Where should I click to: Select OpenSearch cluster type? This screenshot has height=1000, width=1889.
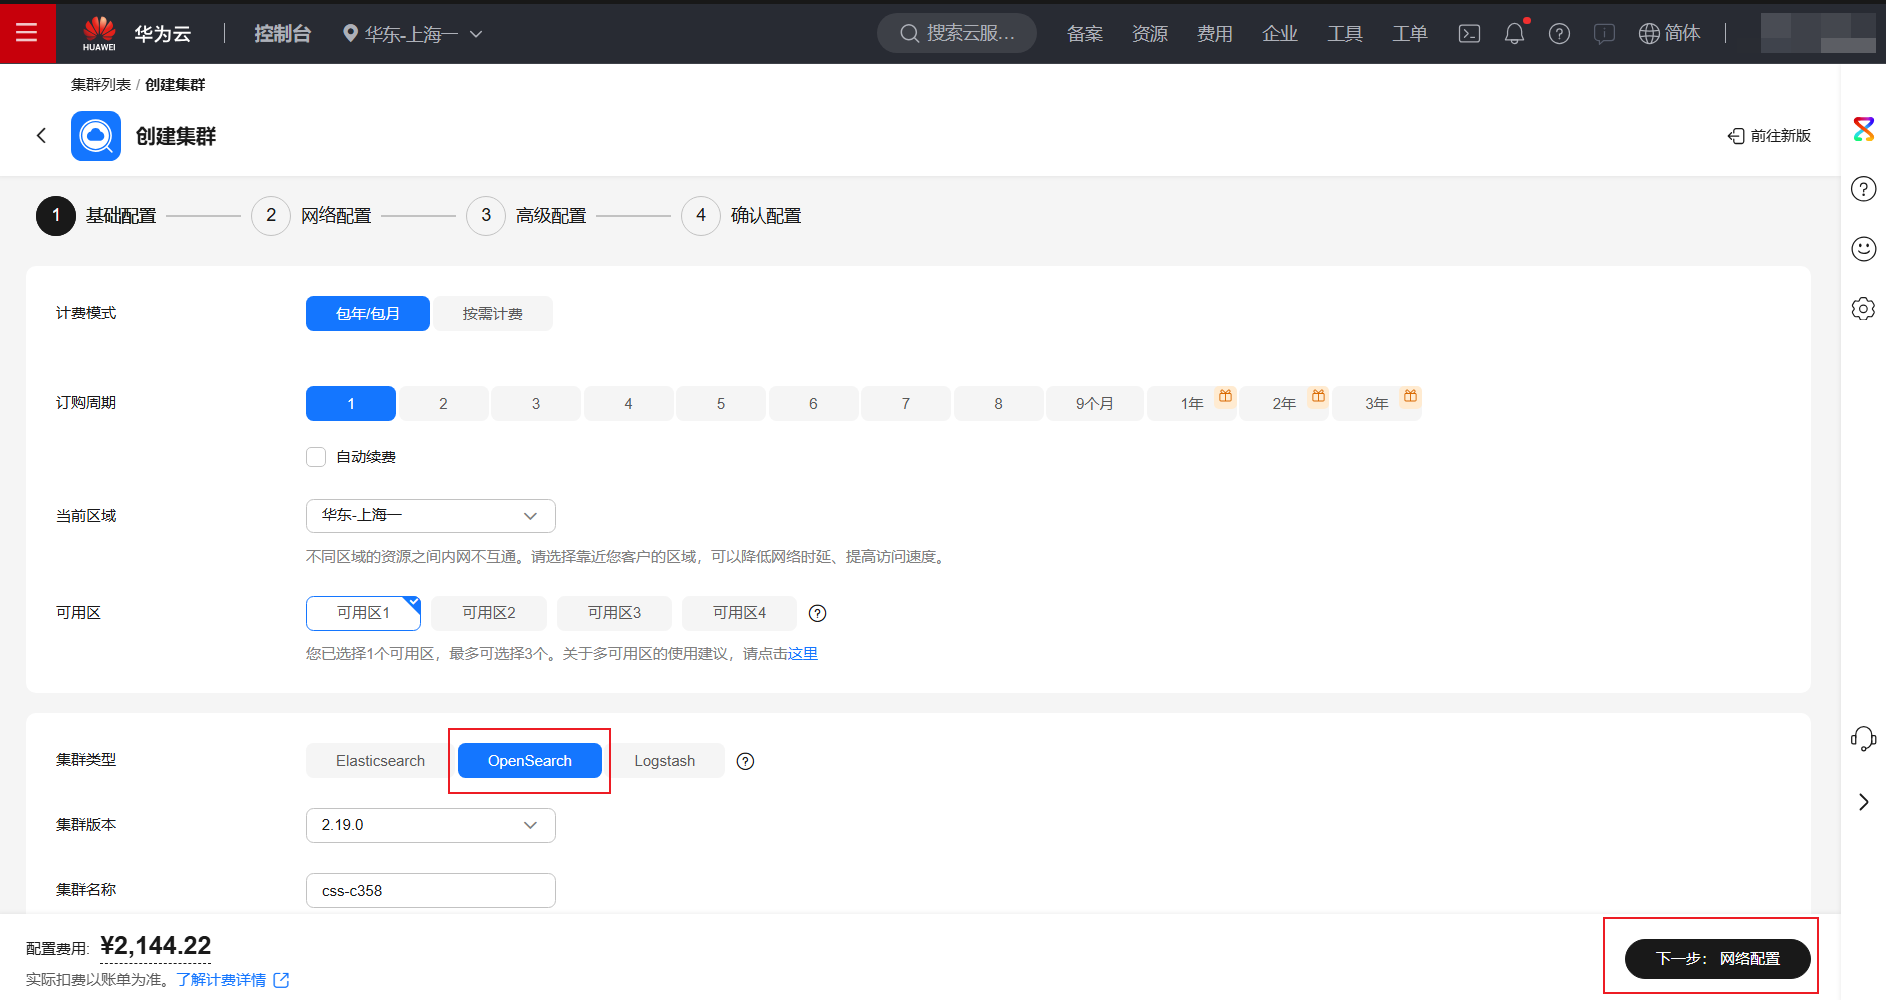(530, 761)
